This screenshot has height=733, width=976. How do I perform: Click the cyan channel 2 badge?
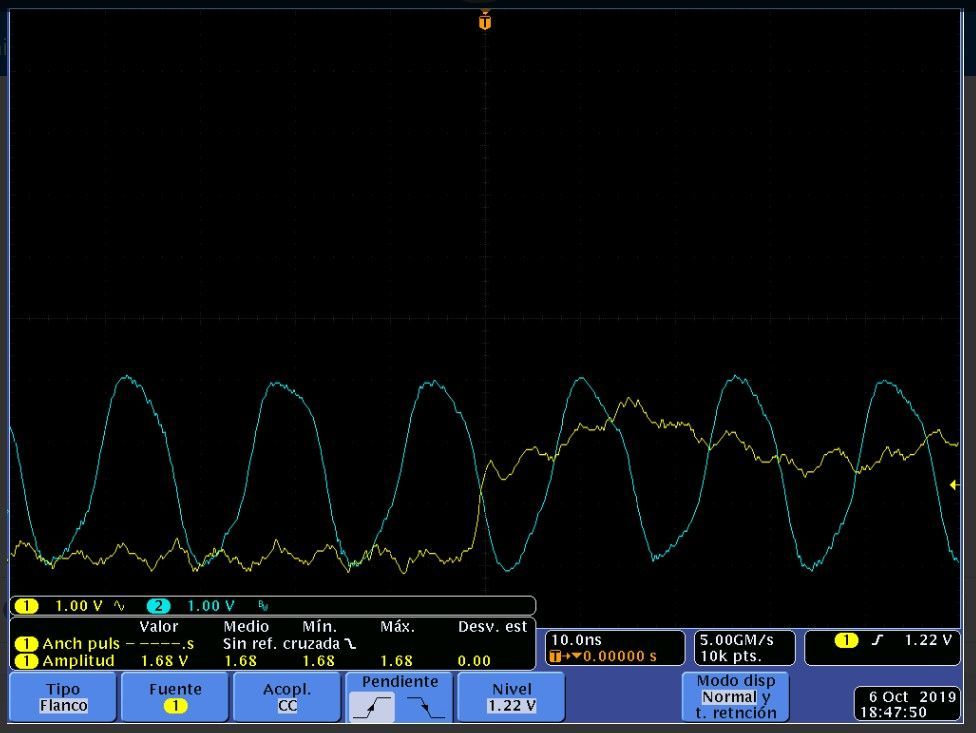click(x=159, y=606)
